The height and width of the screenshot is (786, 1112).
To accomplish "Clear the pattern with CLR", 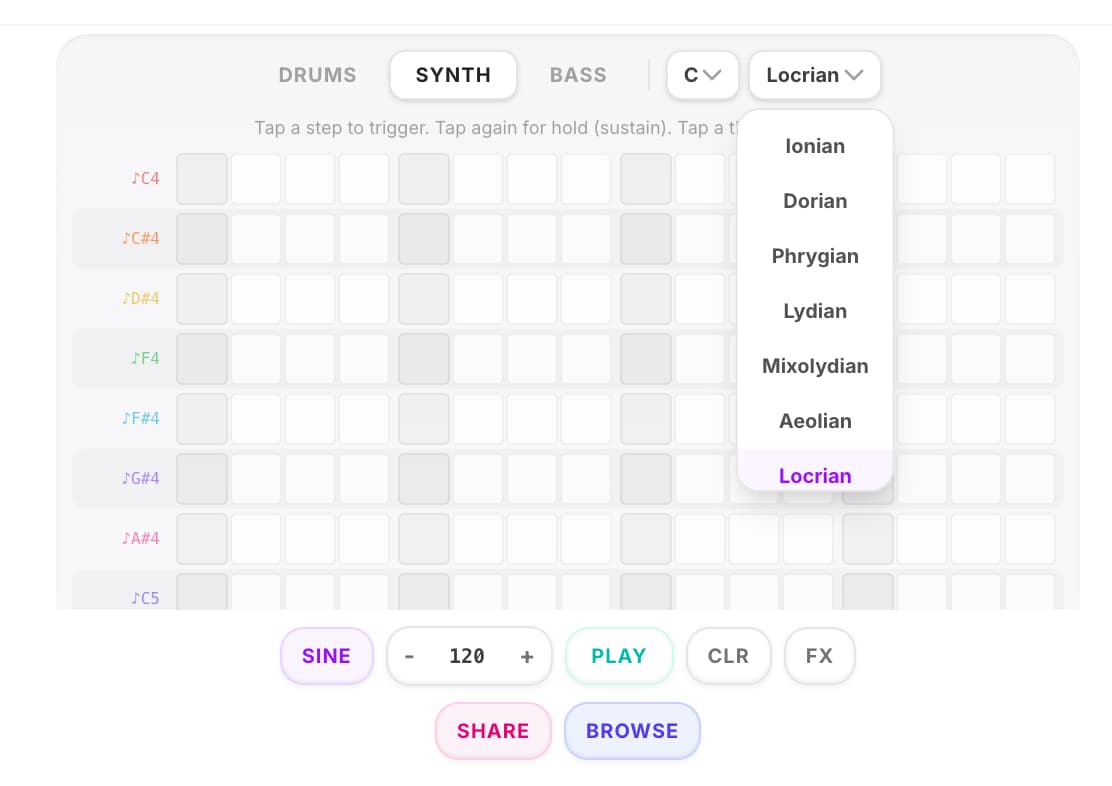I will 728,656.
